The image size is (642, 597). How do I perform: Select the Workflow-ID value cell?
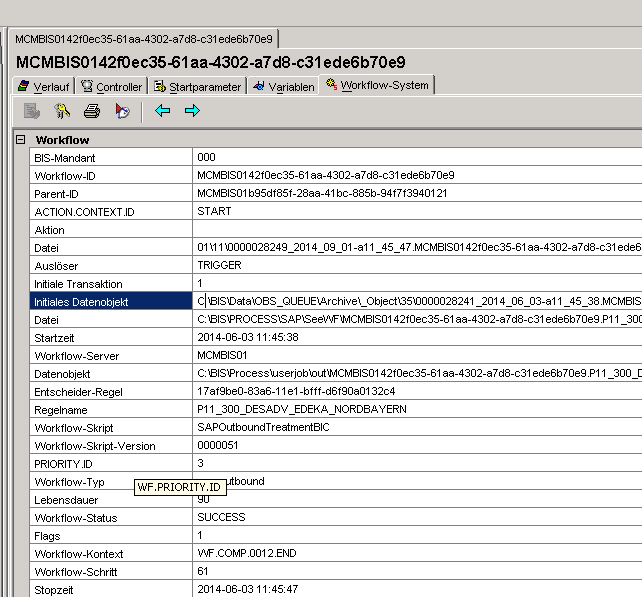click(x=417, y=175)
